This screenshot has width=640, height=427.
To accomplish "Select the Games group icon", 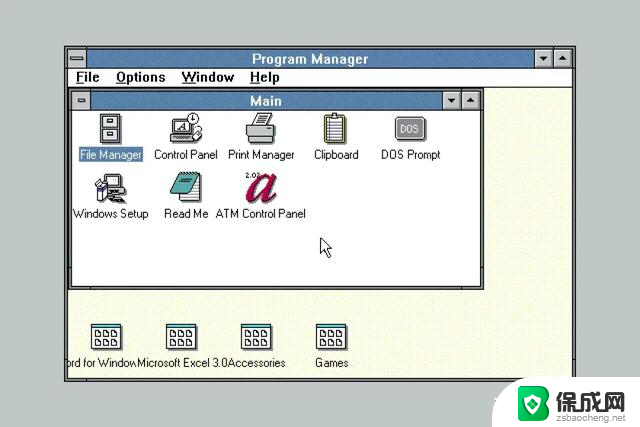I will coord(331,337).
